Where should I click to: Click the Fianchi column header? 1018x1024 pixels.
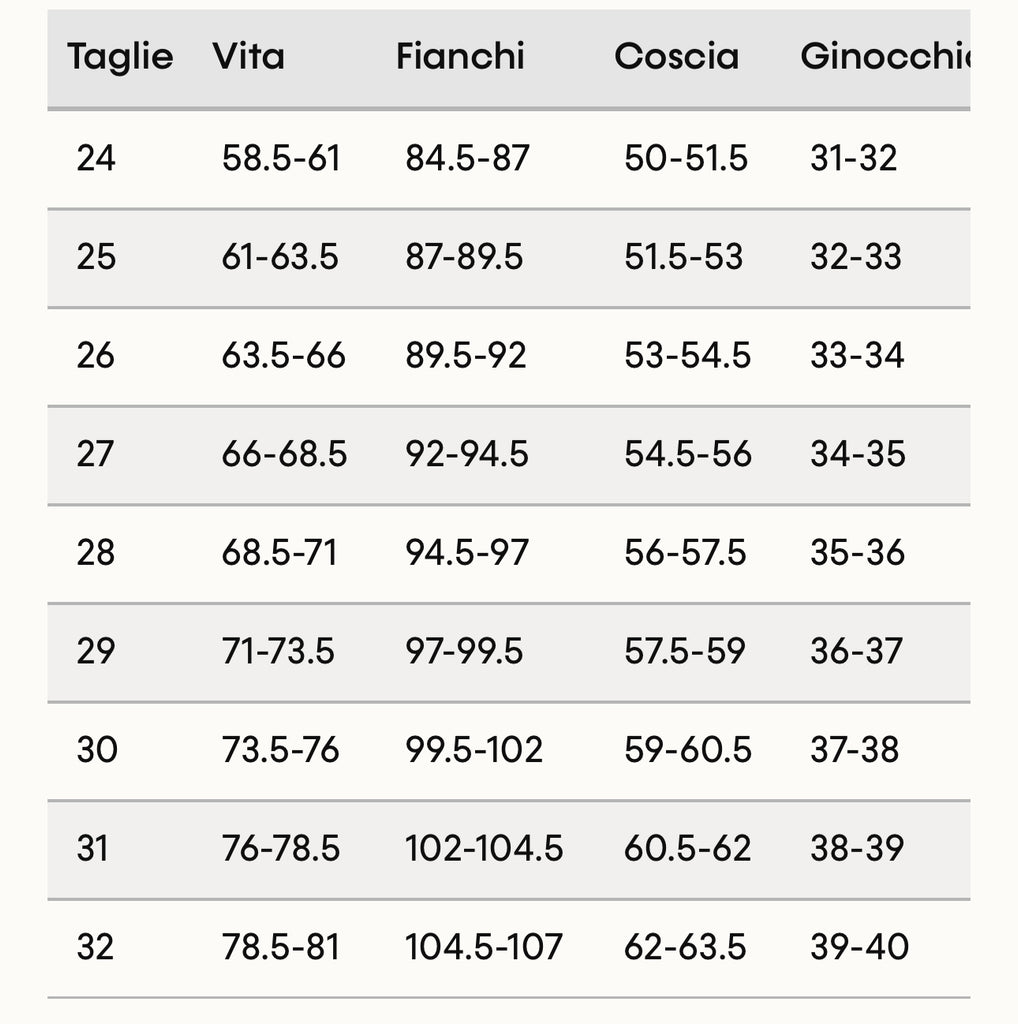pyautogui.click(x=460, y=57)
